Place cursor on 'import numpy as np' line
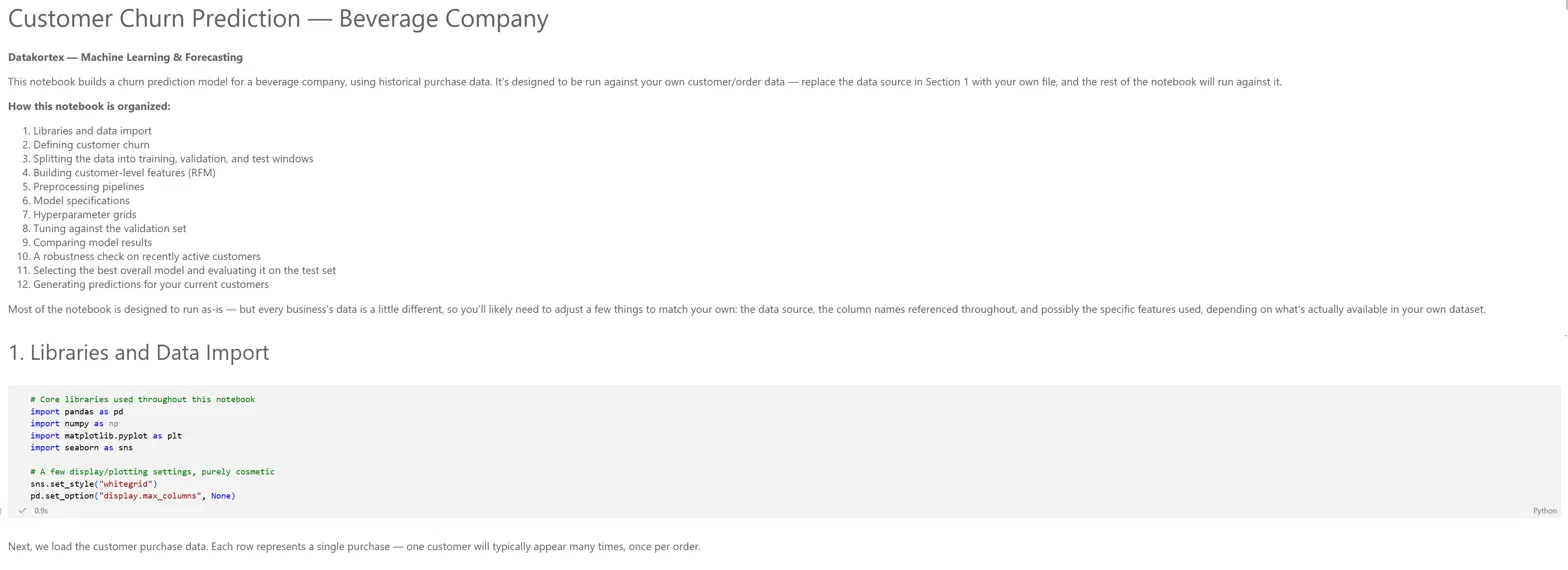The height and width of the screenshot is (570, 1568). coord(74,423)
